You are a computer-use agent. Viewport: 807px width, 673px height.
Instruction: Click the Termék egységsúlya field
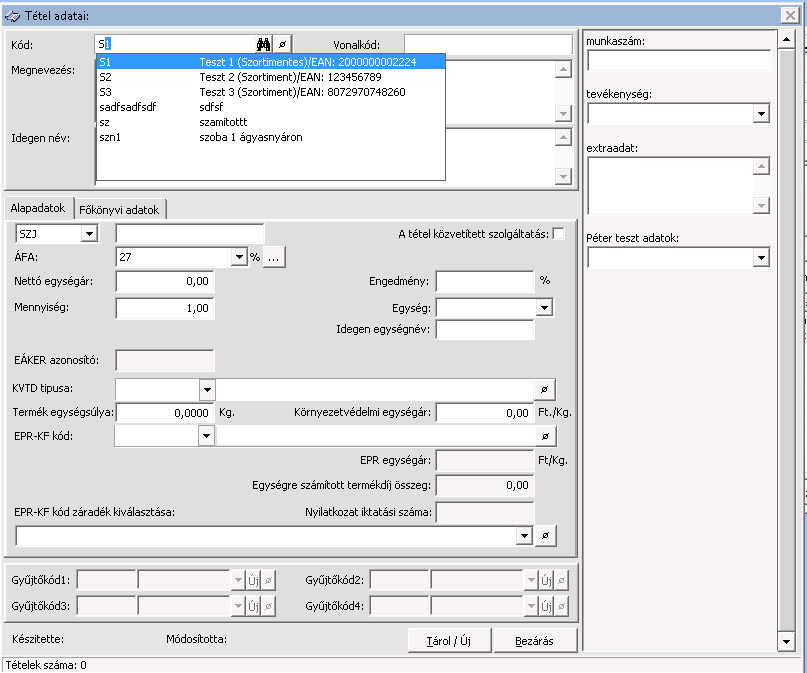[165, 413]
